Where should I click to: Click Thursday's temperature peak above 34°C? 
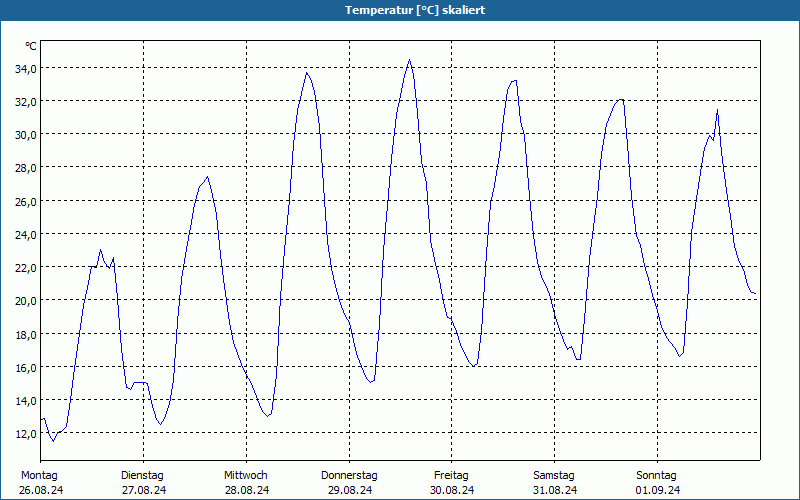click(x=409, y=60)
